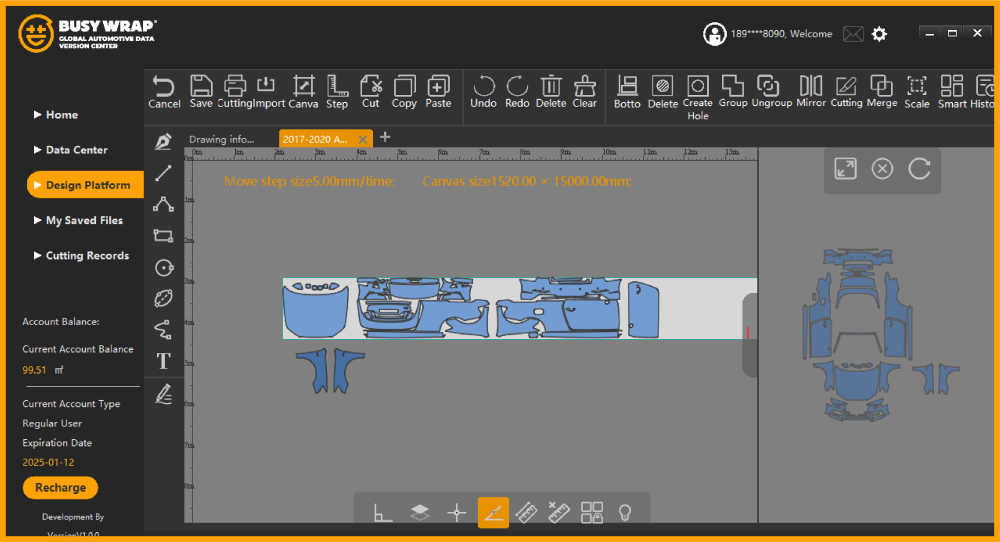The height and width of the screenshot is (542, 1000).
Task: Ungroup the selected shapes
Action: coord(772,91)
